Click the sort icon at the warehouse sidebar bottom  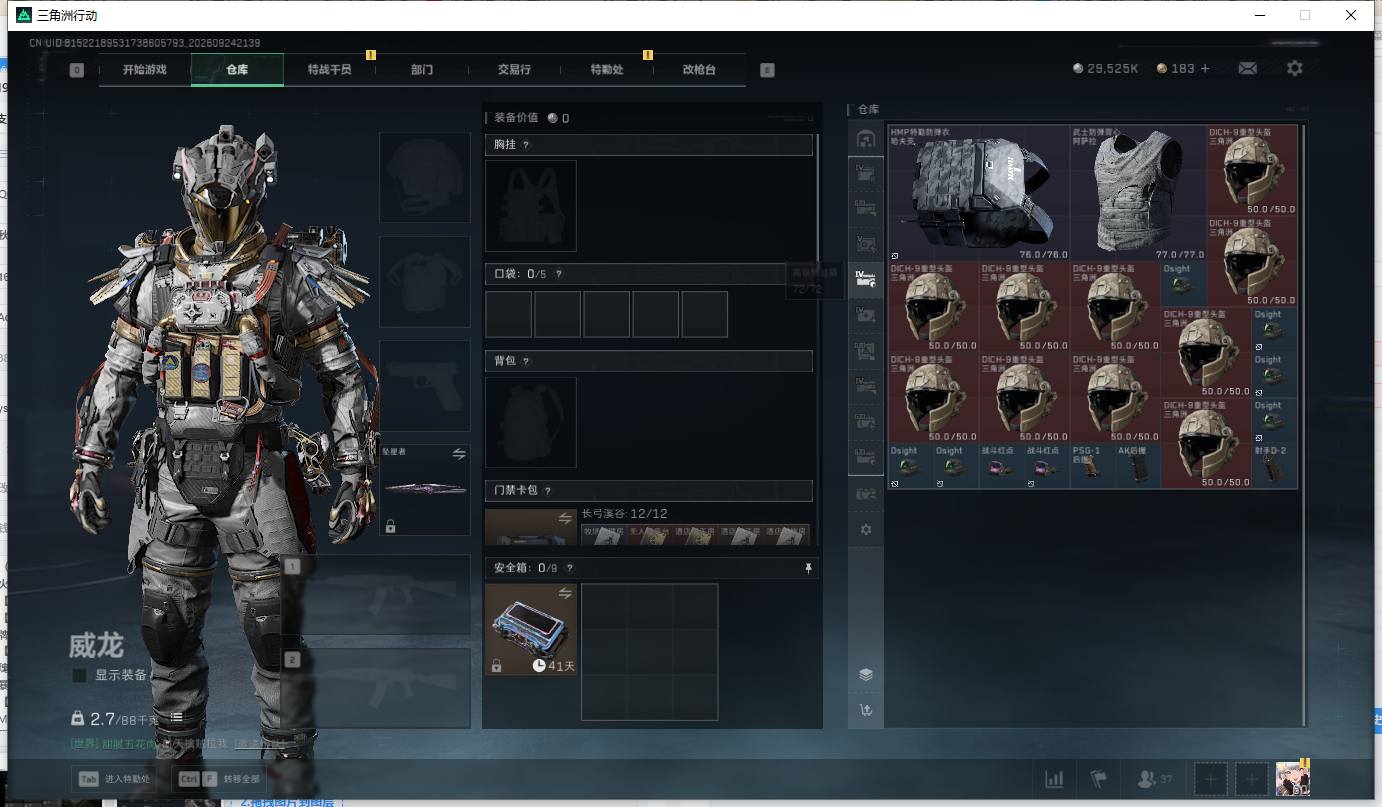[x=866, y=710]
